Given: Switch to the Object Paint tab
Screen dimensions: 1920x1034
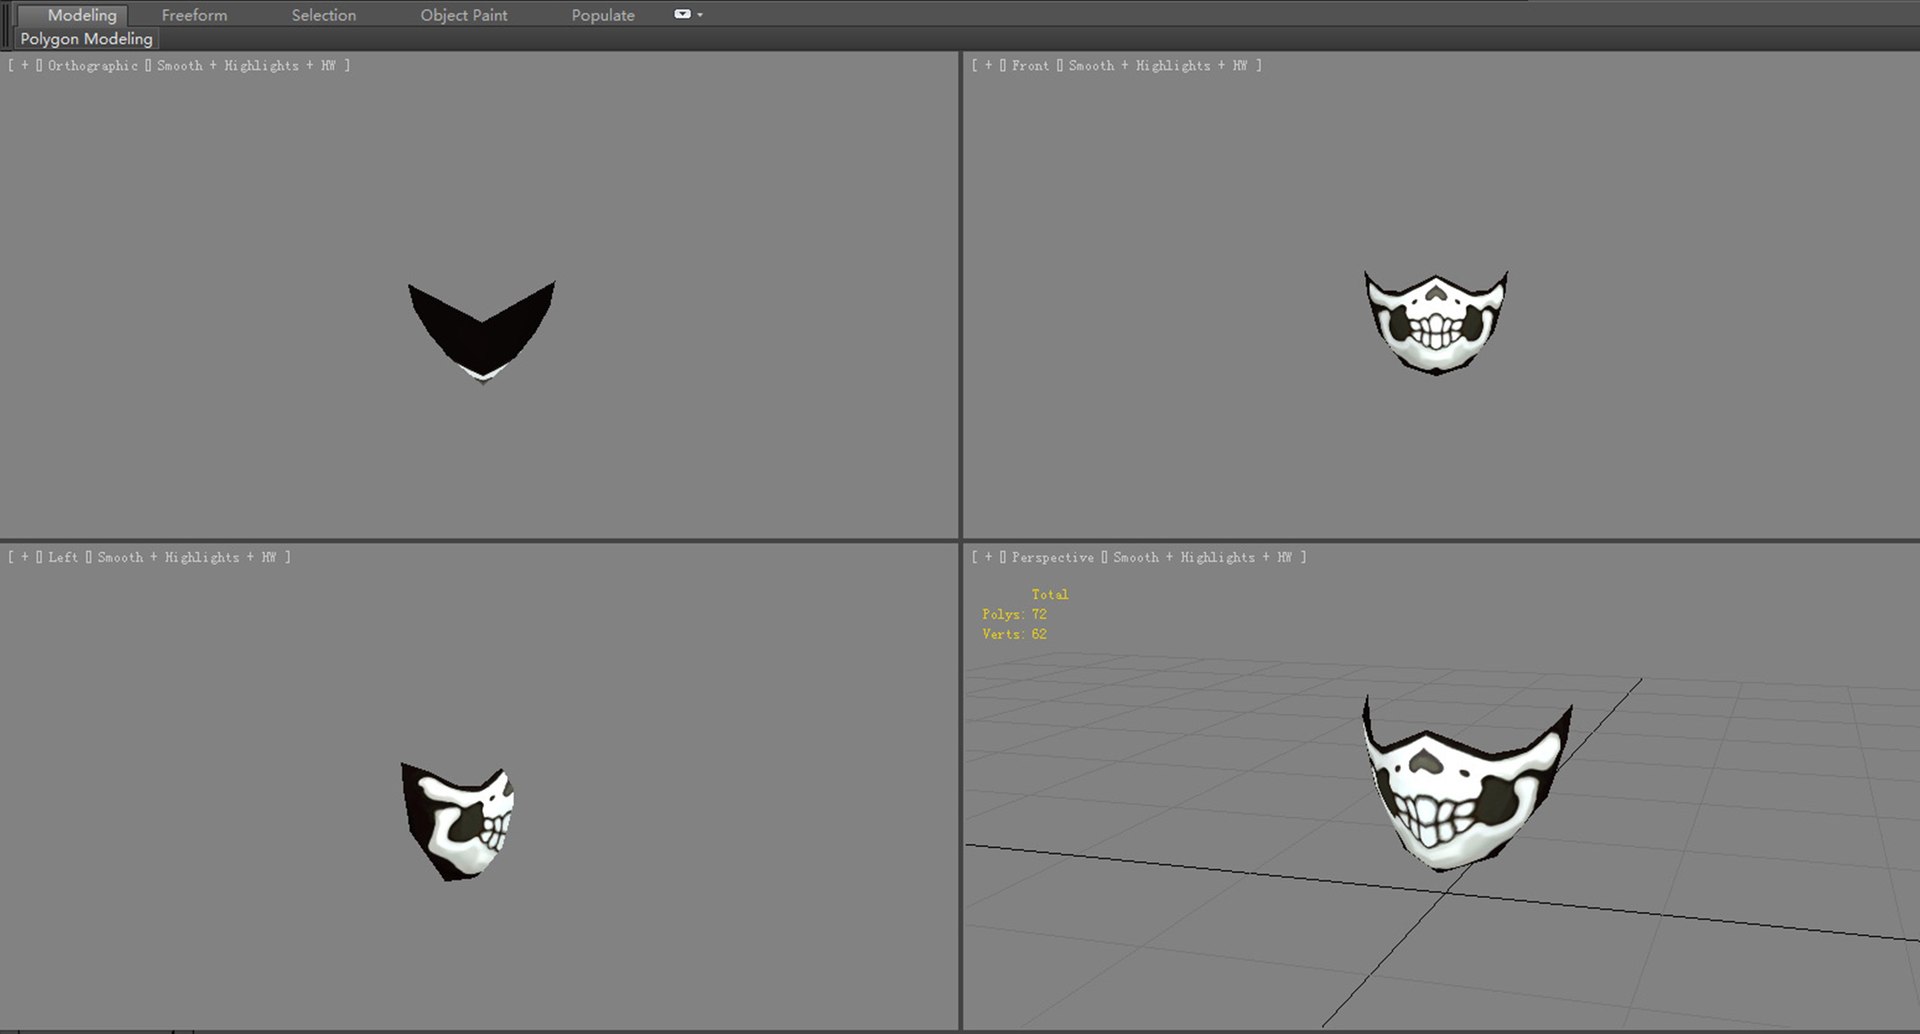Looking at the screenshot, I should (x=463, y=15).
